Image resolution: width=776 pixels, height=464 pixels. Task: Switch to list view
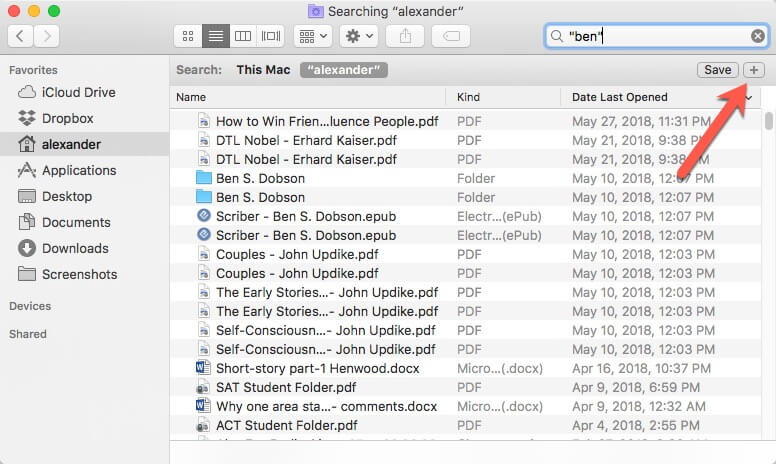pyautogui.click(x=216, y=36)
